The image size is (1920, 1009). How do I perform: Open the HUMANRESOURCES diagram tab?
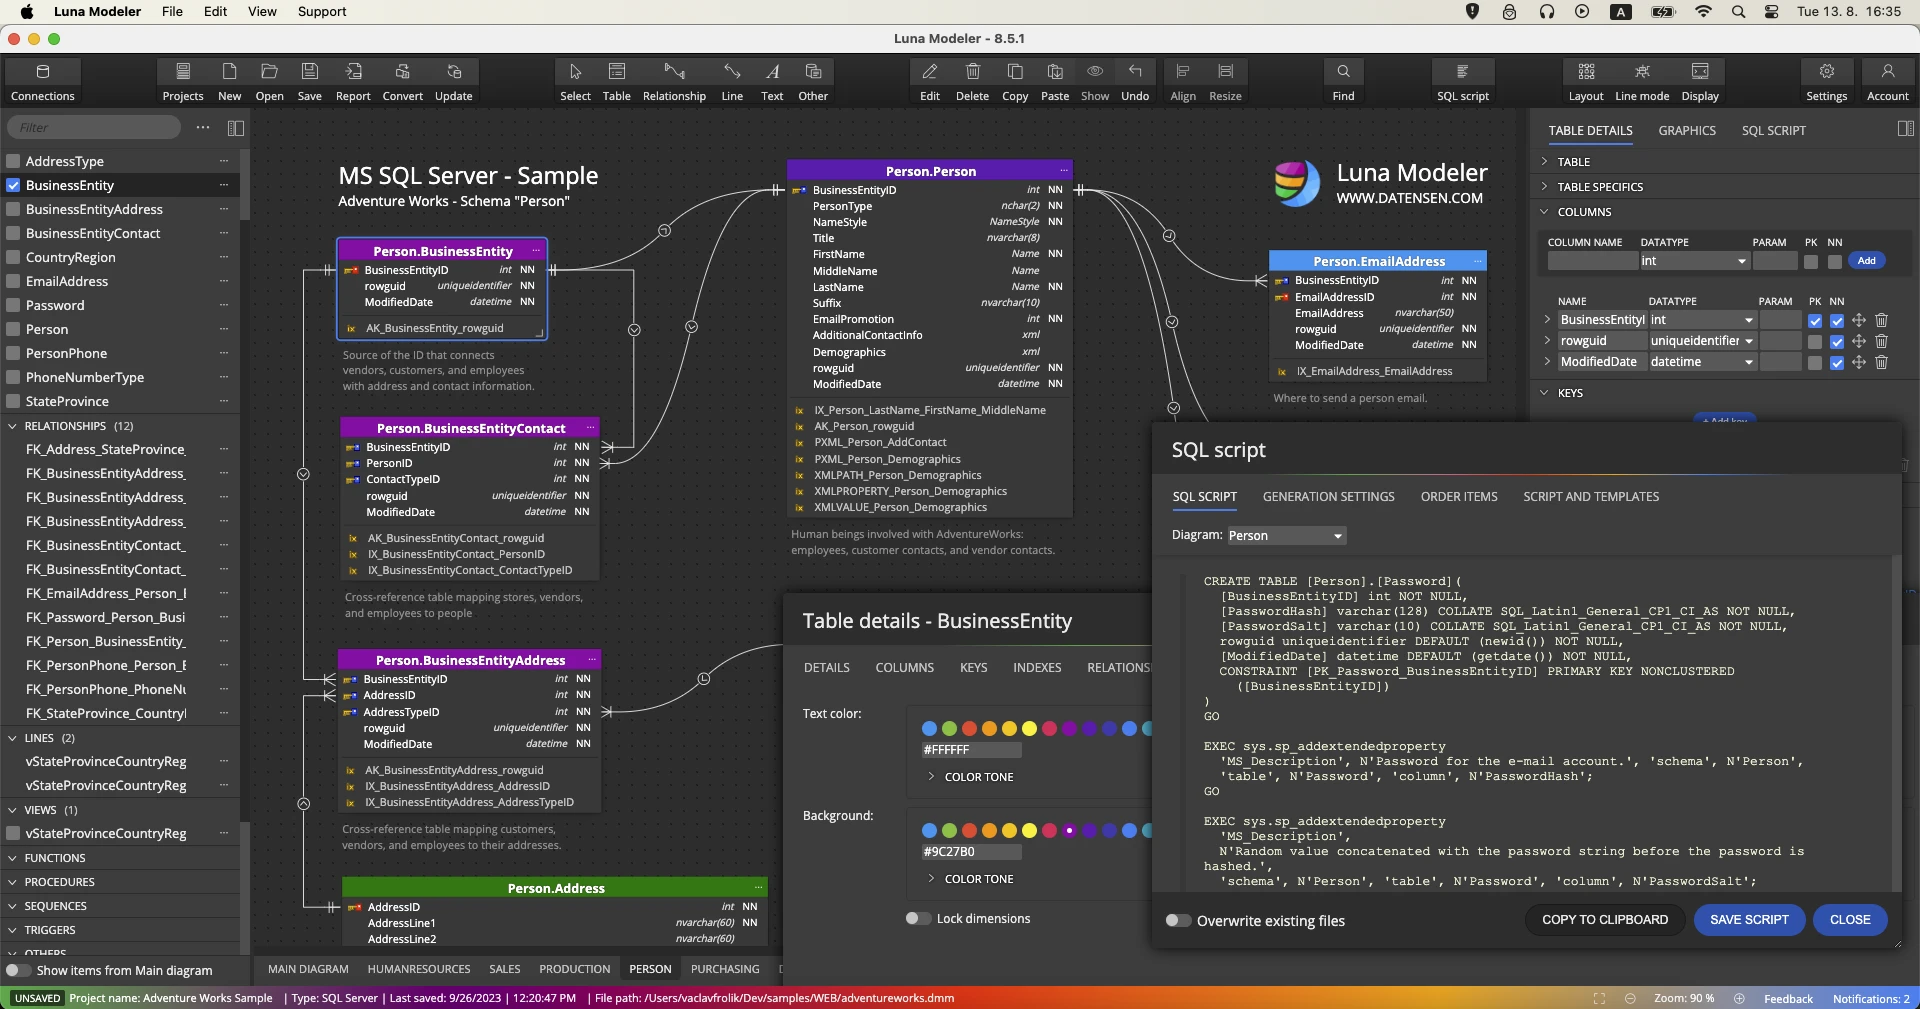[419, 969]
